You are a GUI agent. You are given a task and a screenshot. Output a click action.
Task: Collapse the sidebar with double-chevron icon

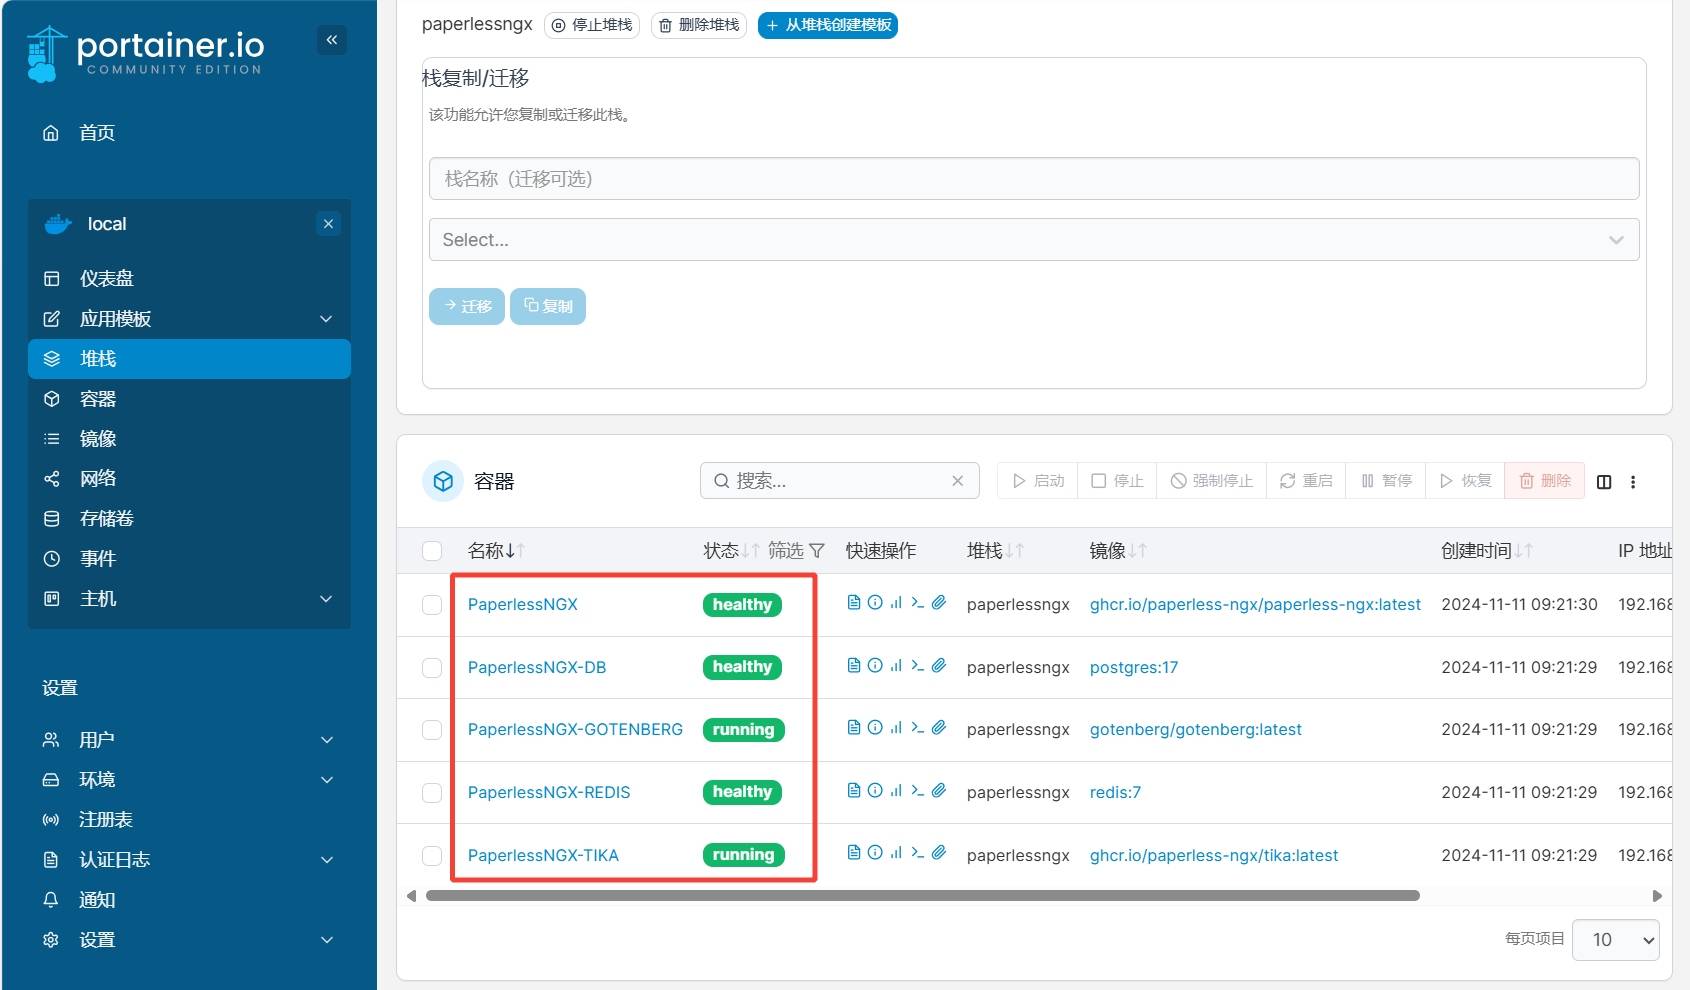pyautogui.click(x=332, y=40)
